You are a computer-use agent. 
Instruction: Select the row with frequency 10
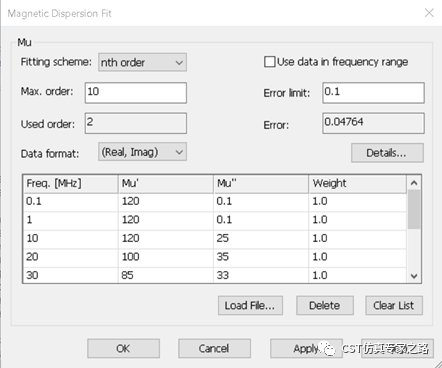coord(215,238)
